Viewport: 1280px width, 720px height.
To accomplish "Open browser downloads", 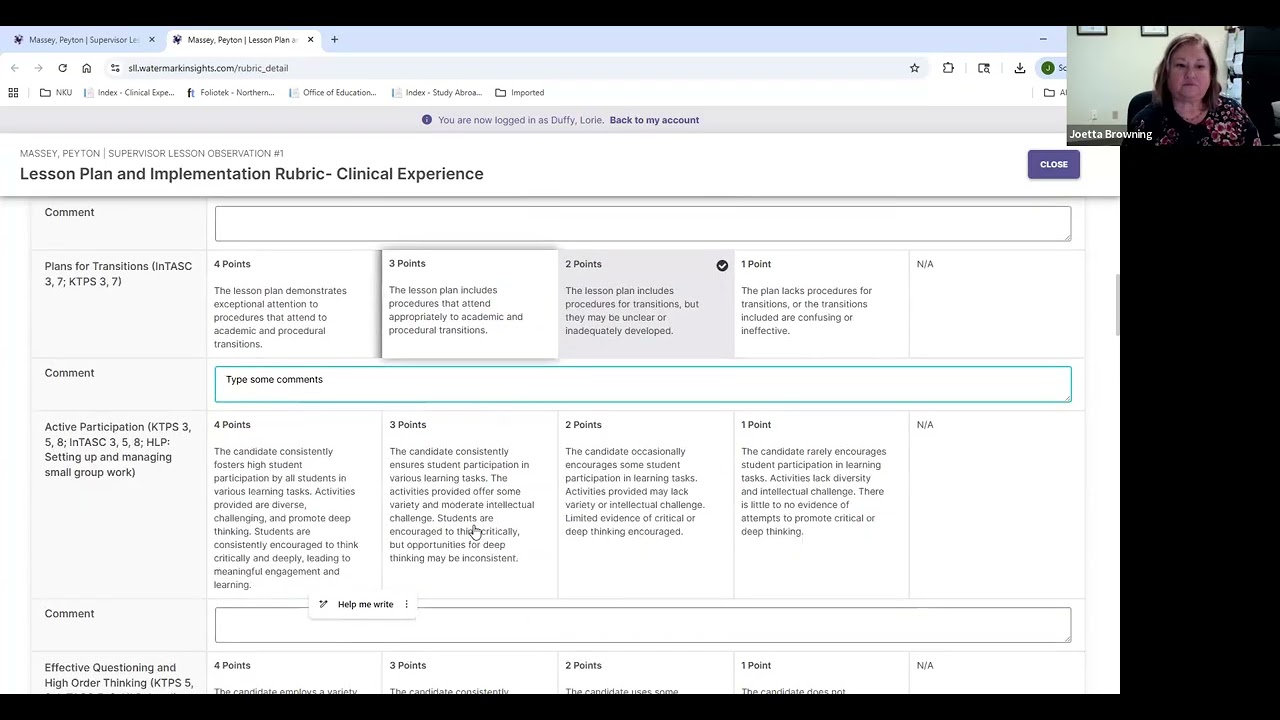I will tap(1020, 68).
